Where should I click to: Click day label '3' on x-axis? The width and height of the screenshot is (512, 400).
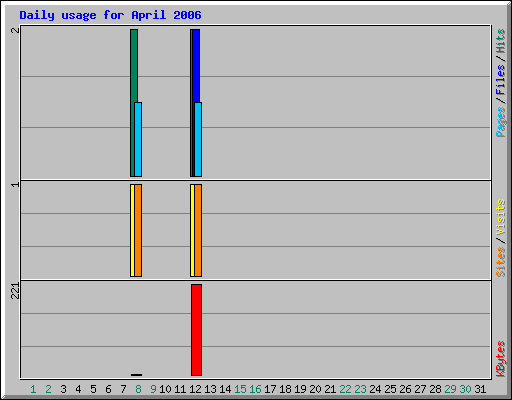63,389
